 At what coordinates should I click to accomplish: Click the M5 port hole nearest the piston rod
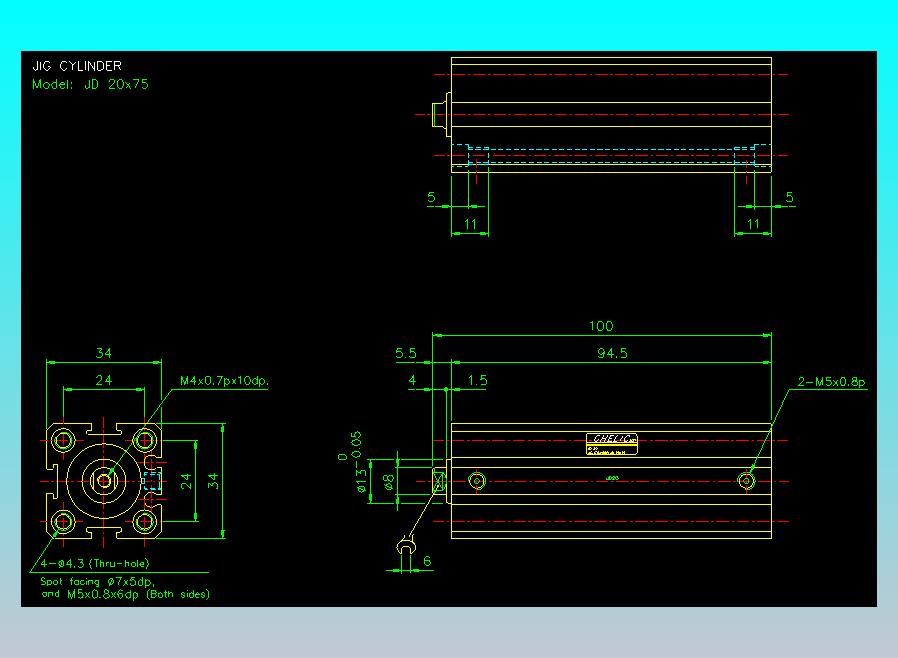pyautogui.click(x=476, y=480)
